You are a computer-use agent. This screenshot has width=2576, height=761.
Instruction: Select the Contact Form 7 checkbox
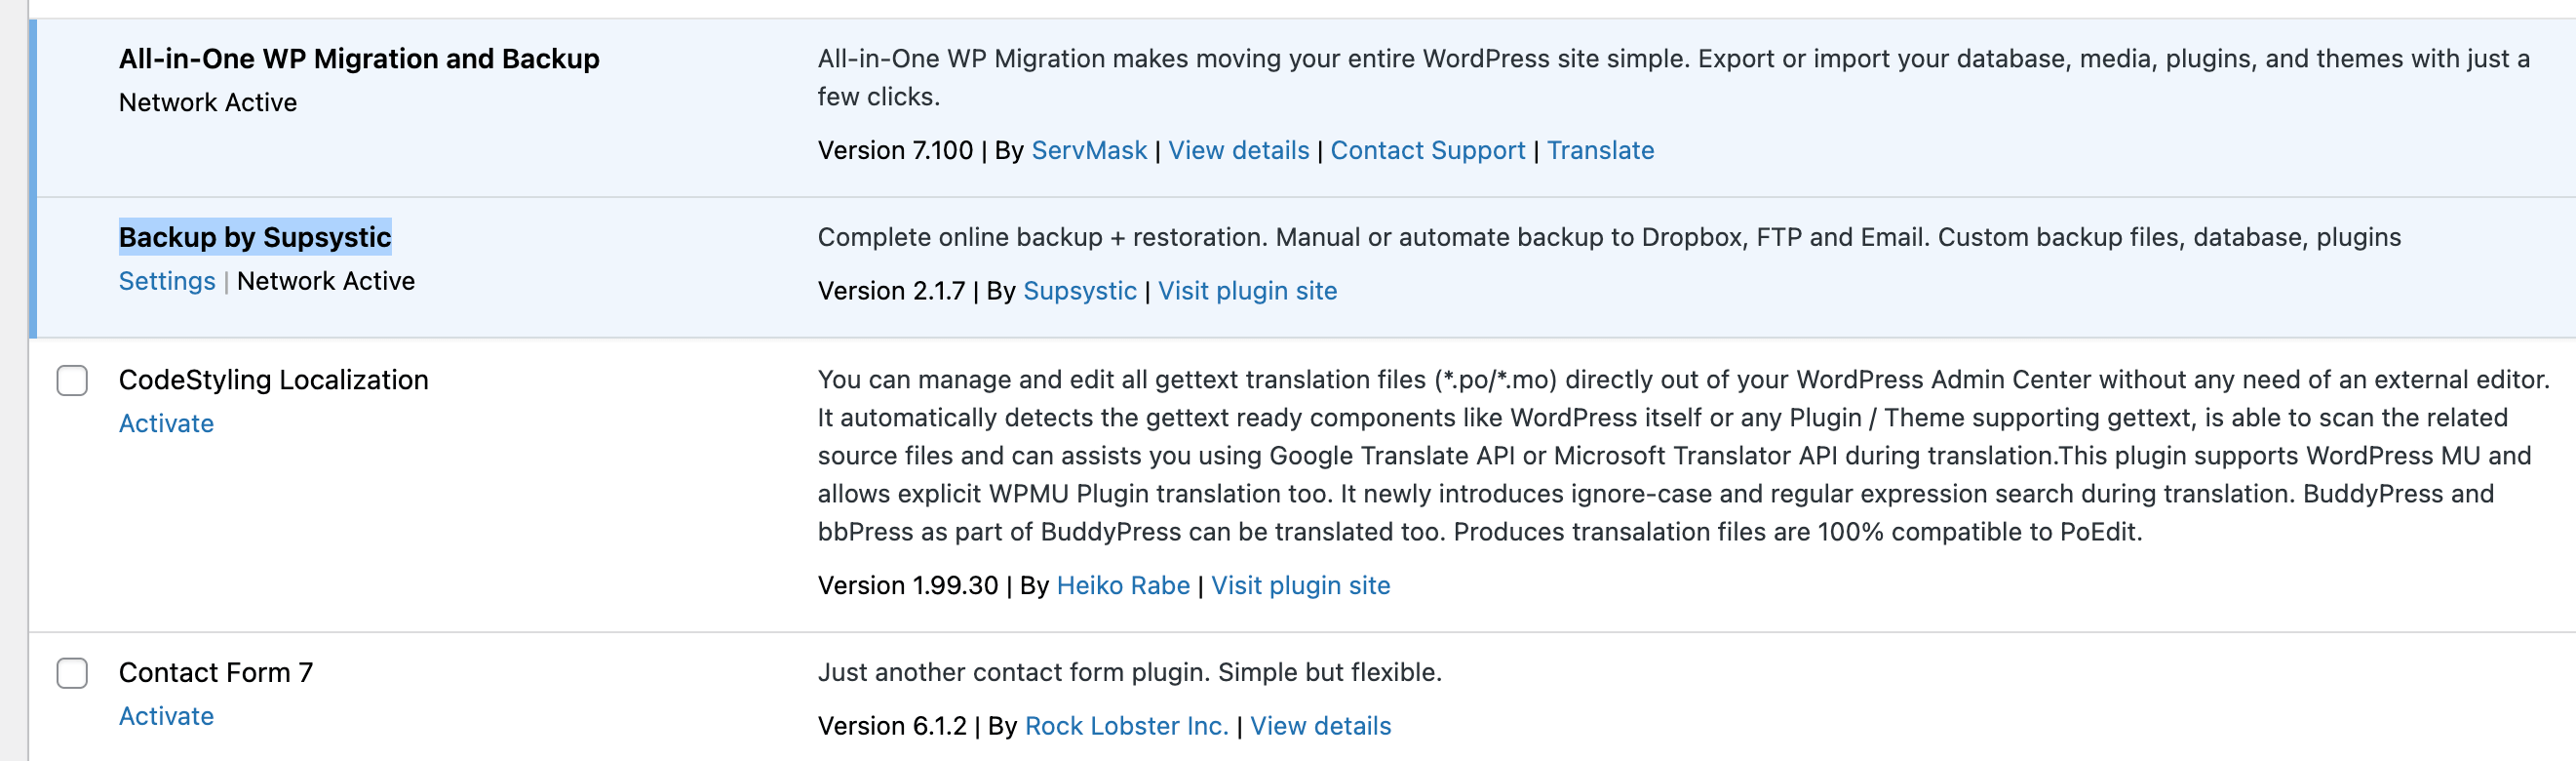72,673
